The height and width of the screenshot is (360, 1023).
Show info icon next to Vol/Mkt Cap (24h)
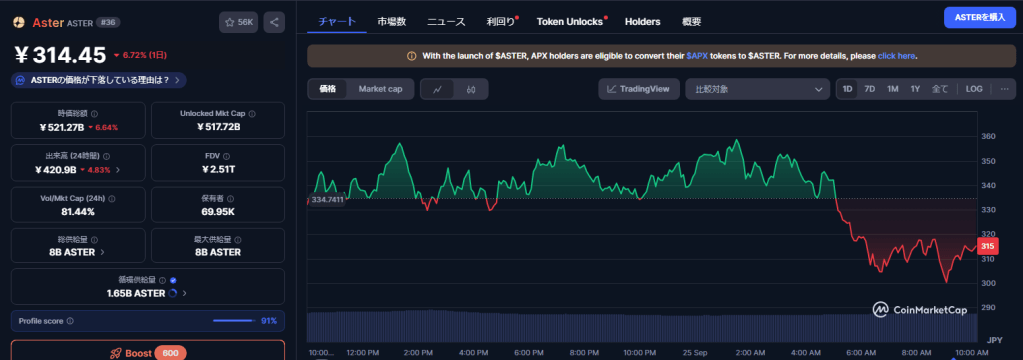pyautogui.click(x=112, y=198)
